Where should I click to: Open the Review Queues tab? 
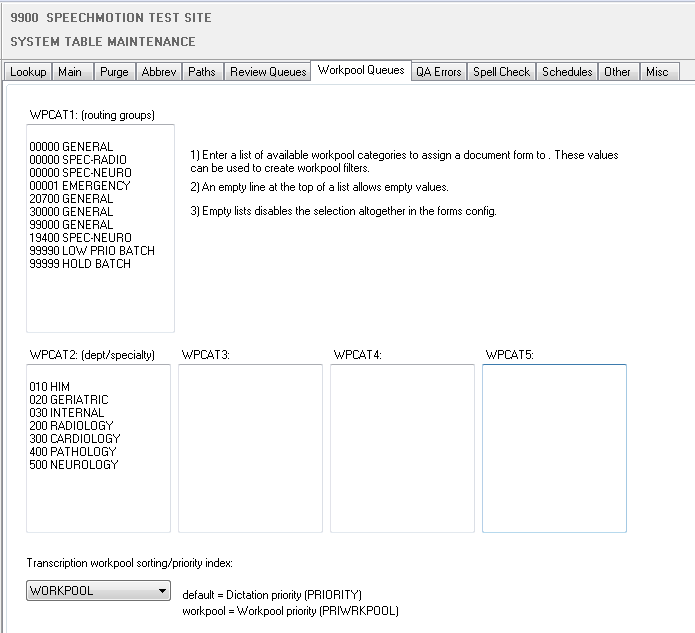(268, 72)
